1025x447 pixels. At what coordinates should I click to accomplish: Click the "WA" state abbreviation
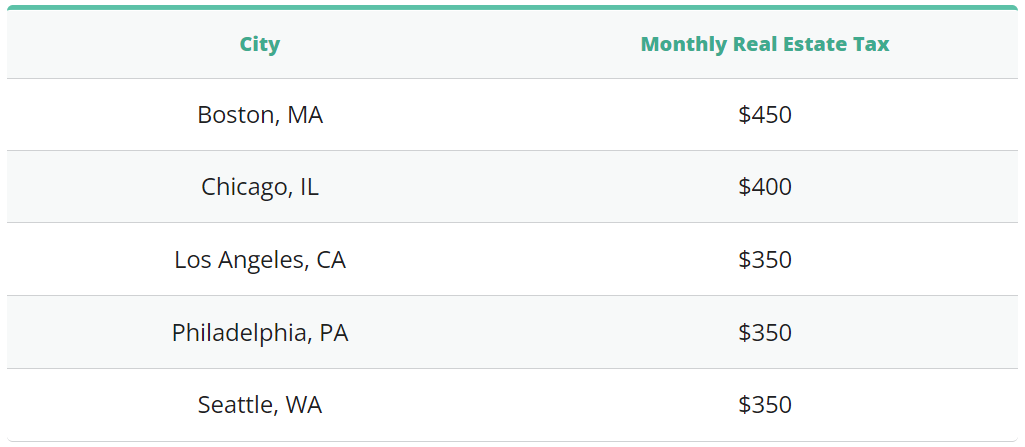304,405
